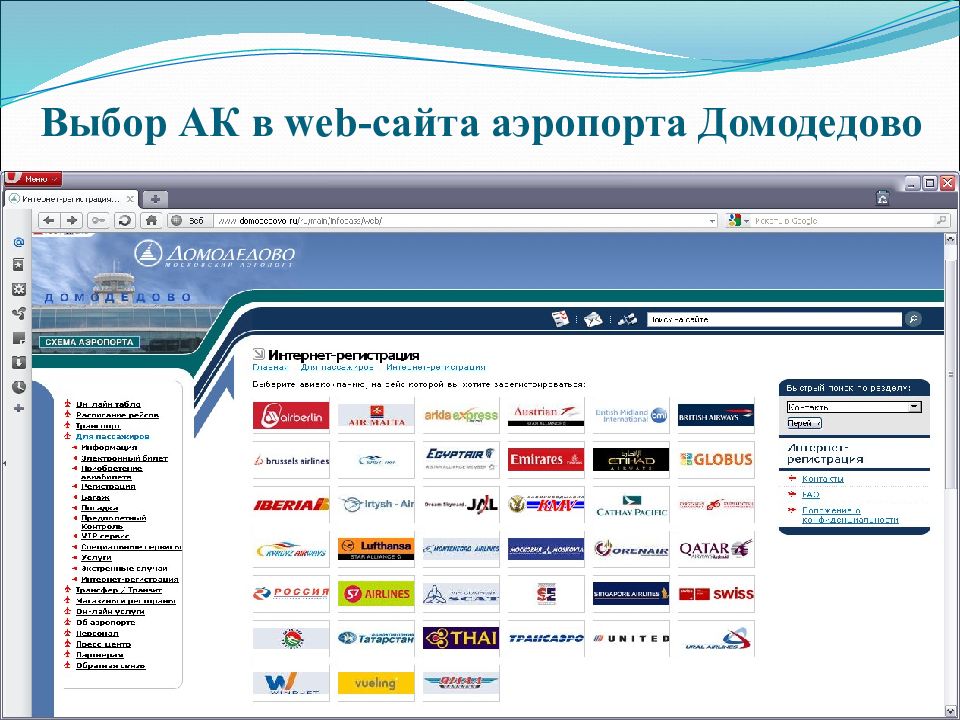The image size is (960, 720).
Task: Select the Etihad Airways logo
Action: point(631,460)
